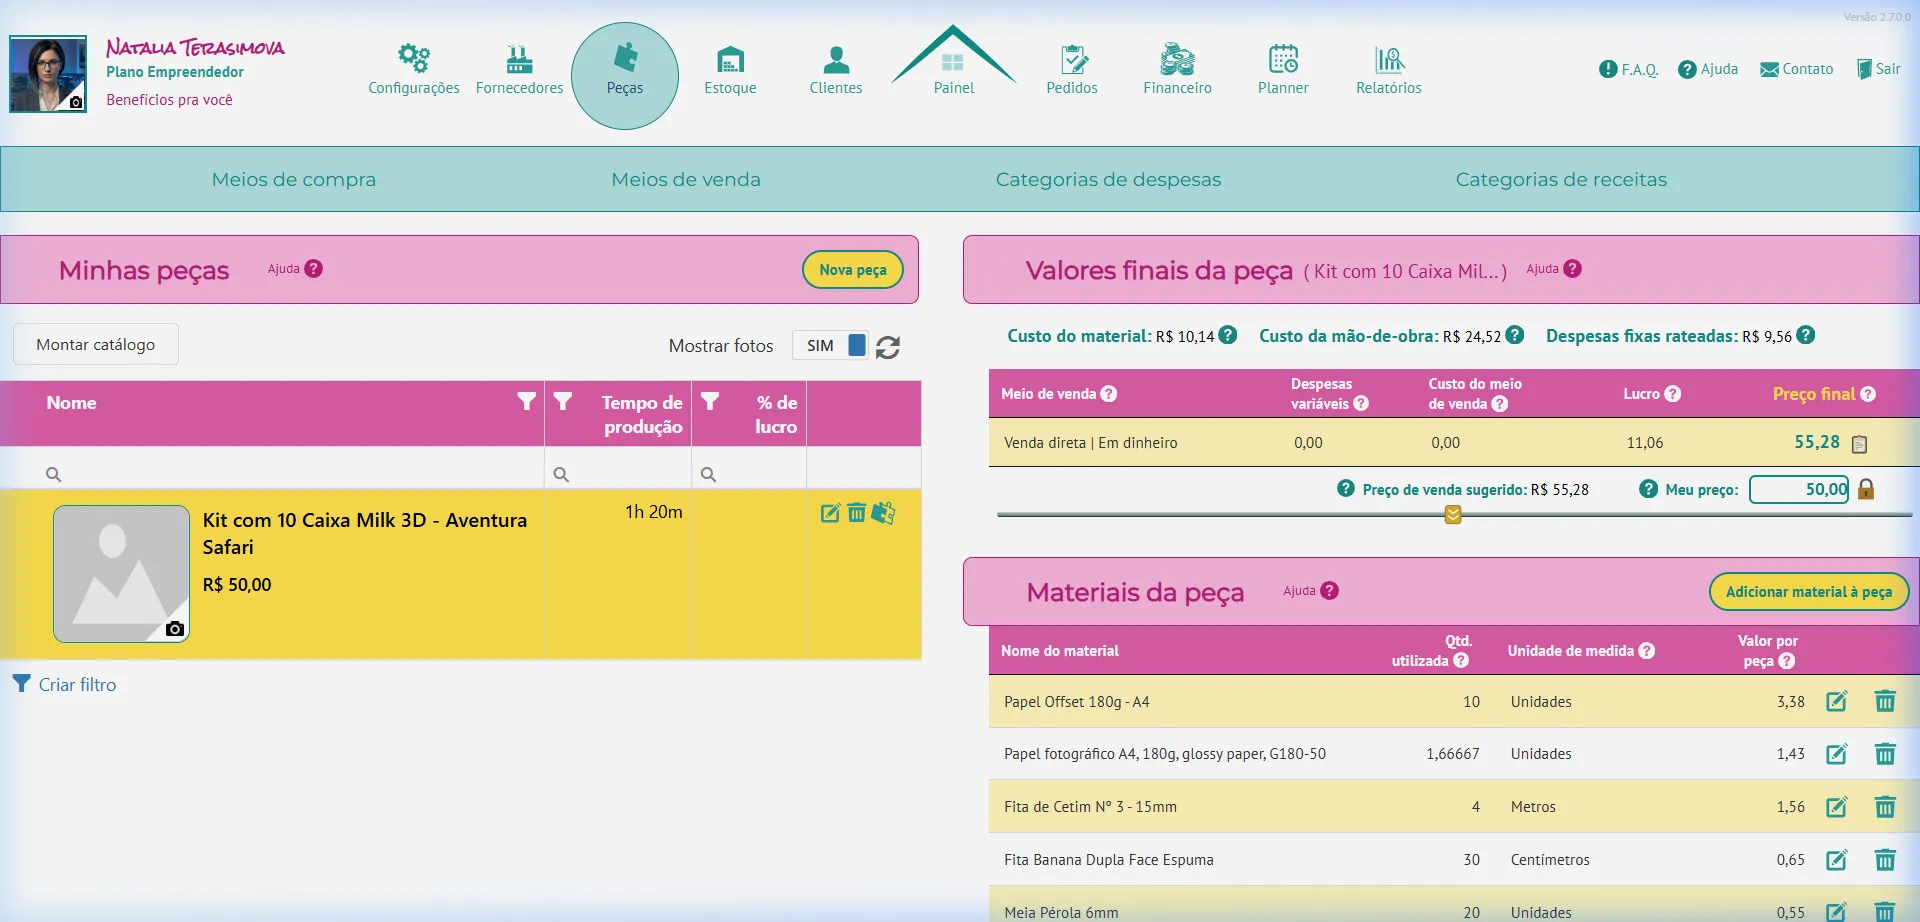Refresh the pieces list
1920x922 pixels.
(x=888, y=347)
